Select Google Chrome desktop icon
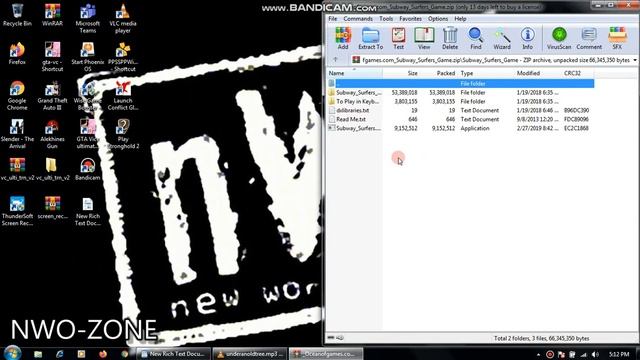 (17, 96)
